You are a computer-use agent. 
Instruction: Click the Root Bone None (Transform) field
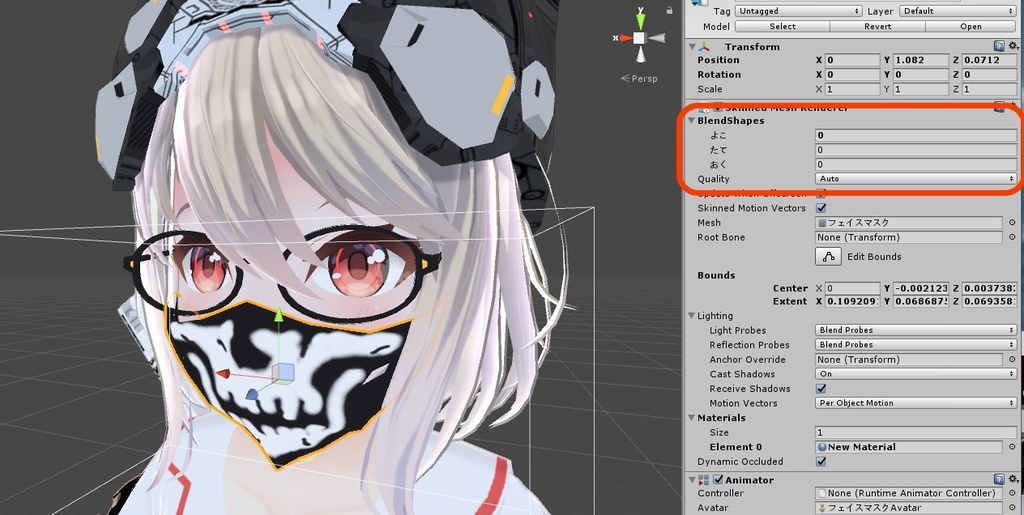pos(909,237)
